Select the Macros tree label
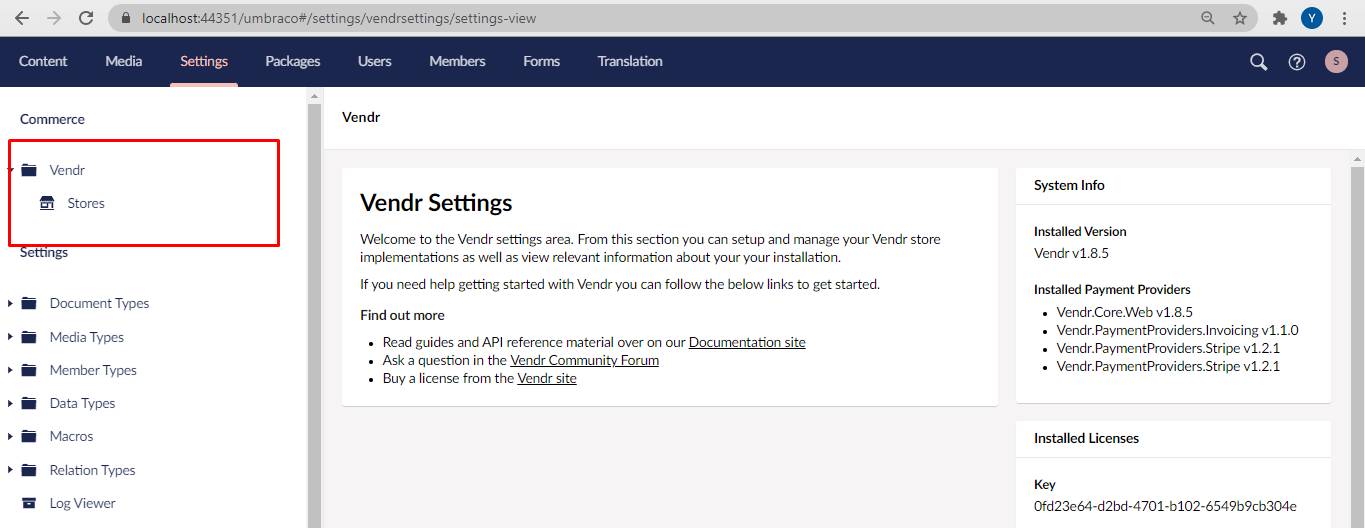The width and height of the screenshot is (1365, 528). [71, 436]
